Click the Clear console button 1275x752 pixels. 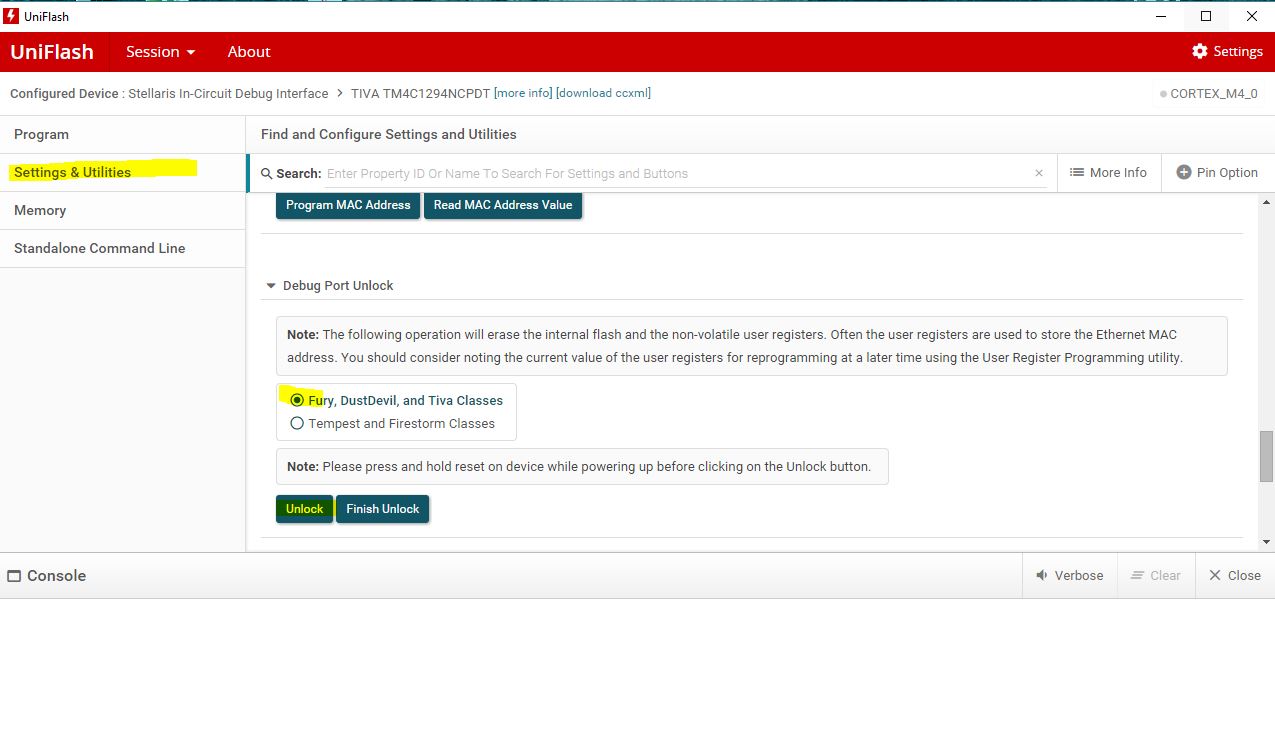(1155, 575)
